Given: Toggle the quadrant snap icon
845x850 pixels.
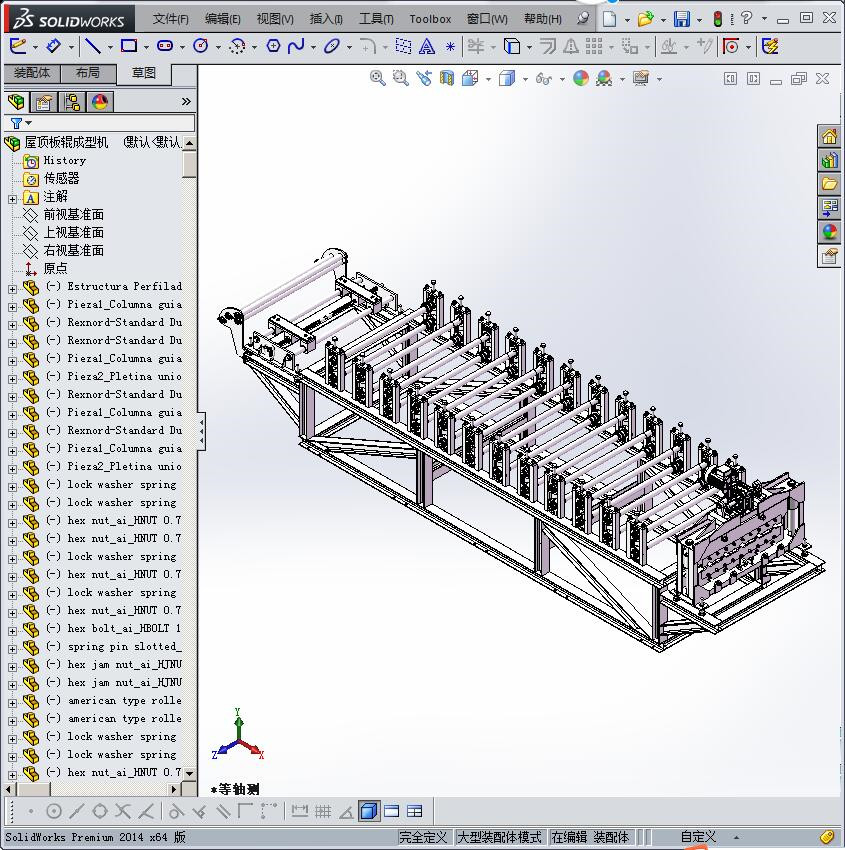Looking at the screenshot, I should tap(100, 812).
